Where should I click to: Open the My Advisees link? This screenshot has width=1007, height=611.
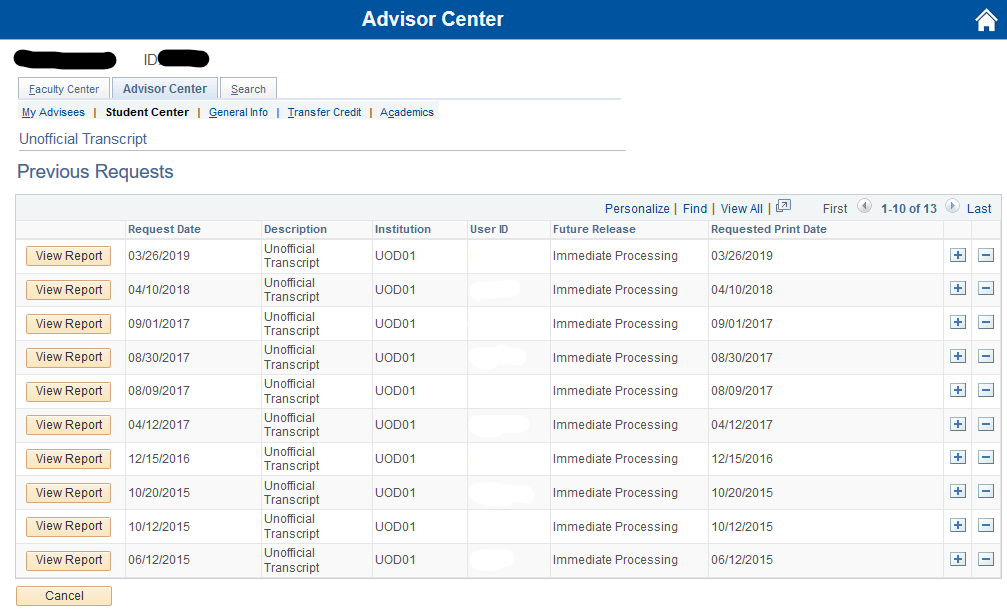click(53, 112)
